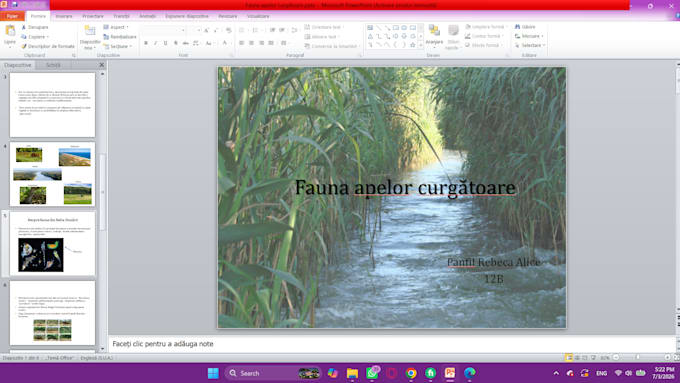680x383 pixels.
Task: Select the Rectangle shape in shapes gallery
Action: 396,27
